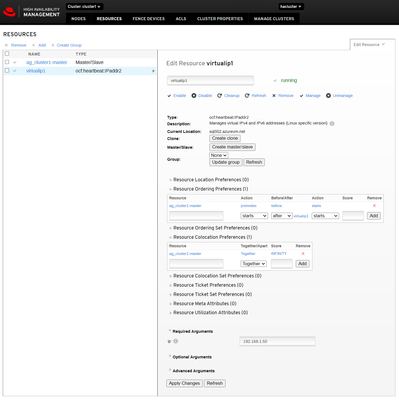
Task: Click the Manage checkmark action
Action: point(310,96)
